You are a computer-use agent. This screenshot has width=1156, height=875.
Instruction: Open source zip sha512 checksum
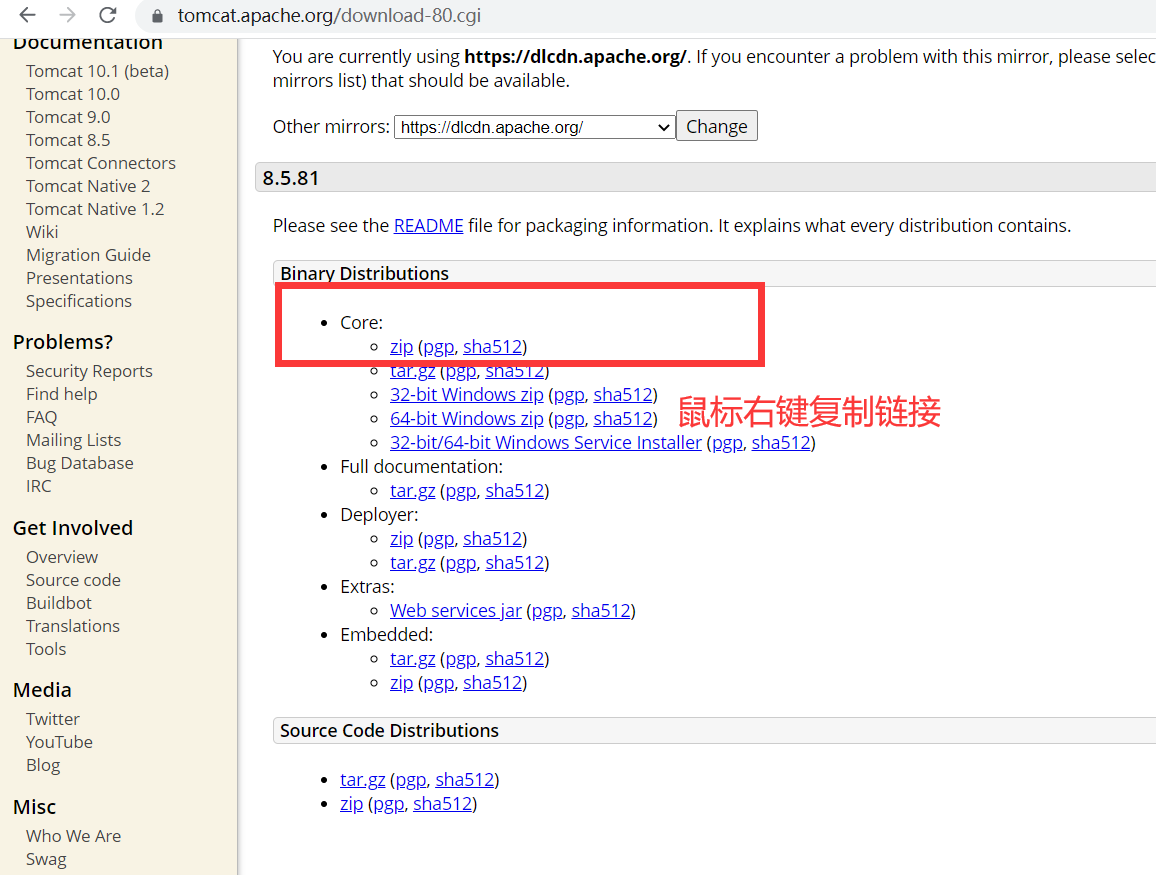[442, 803]
